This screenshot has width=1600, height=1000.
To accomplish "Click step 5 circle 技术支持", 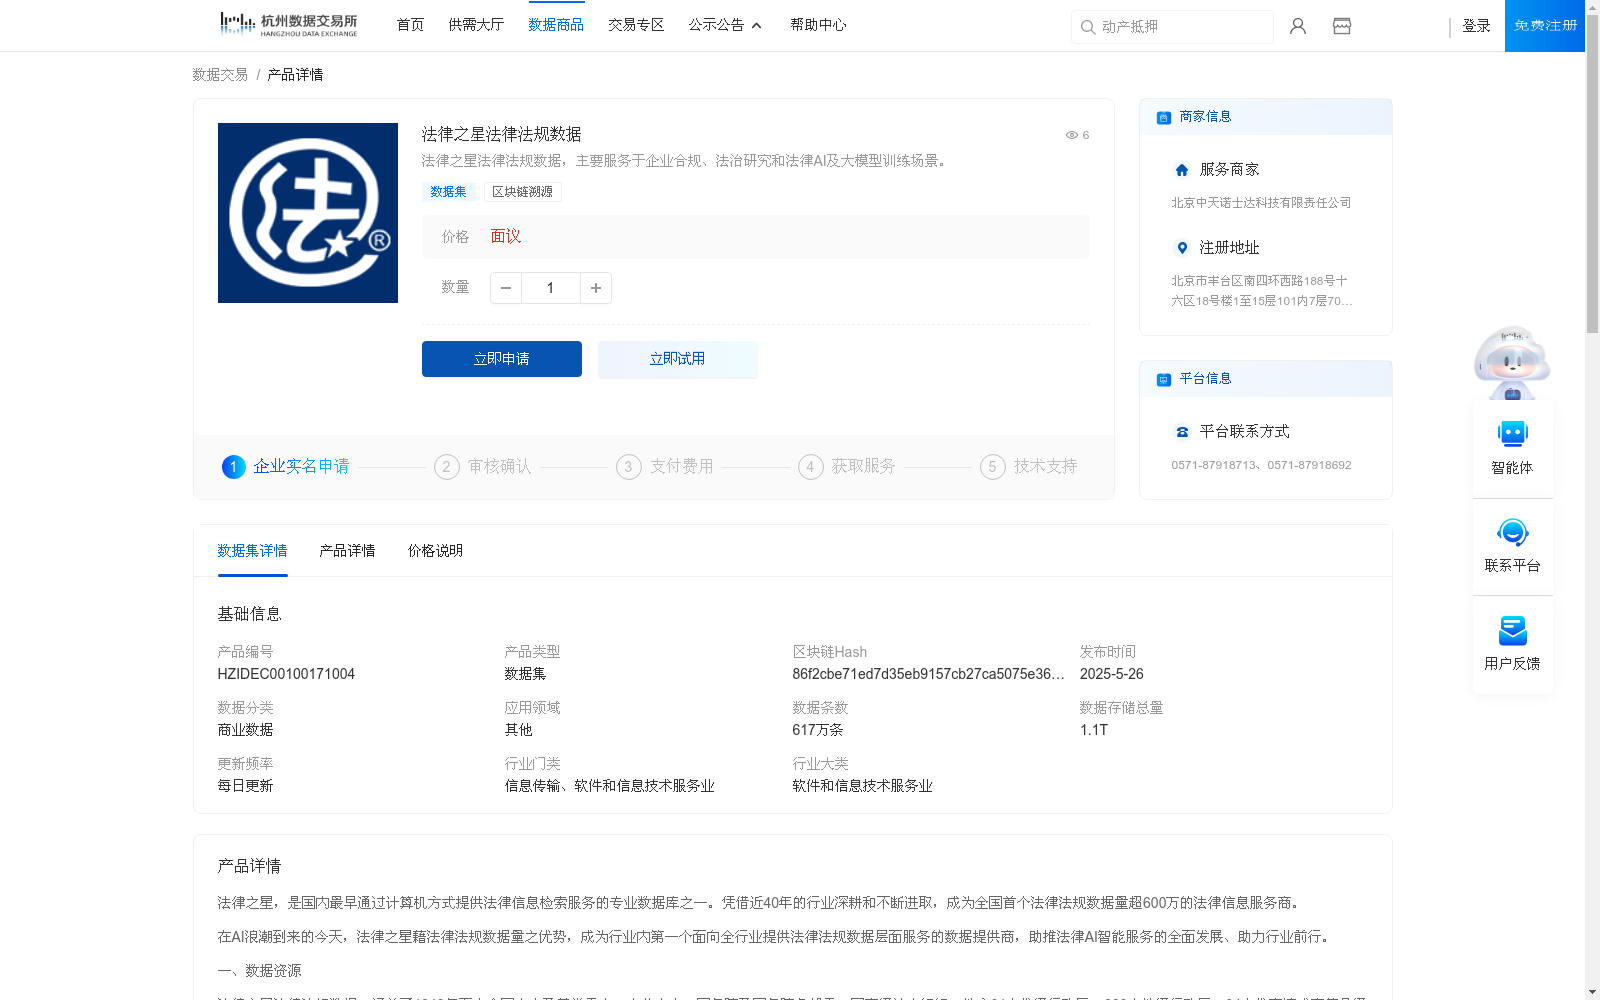I will click(x=992, y=467).
